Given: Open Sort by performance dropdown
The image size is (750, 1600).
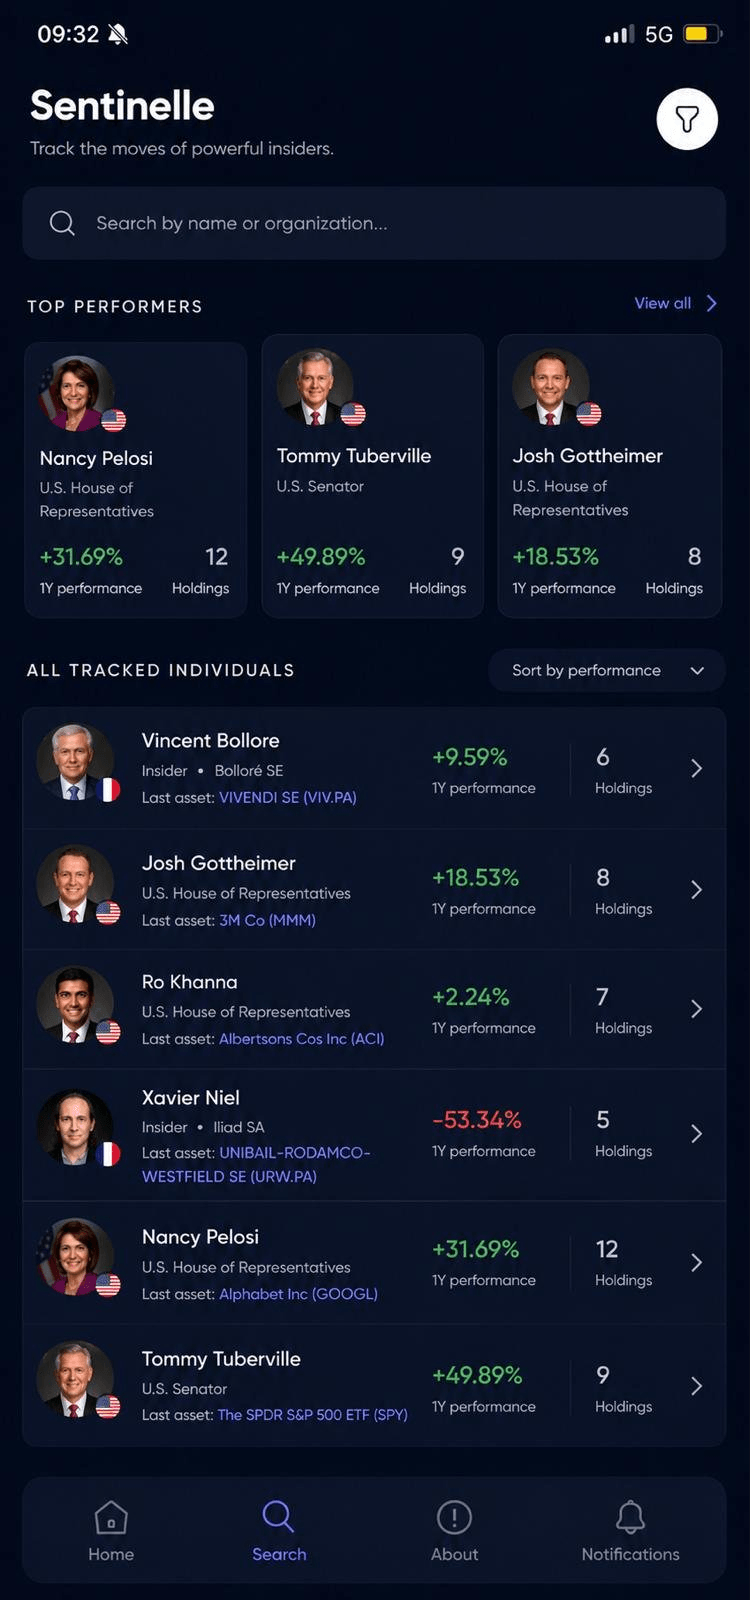Looking at the screenshot, I should [607, 670].
